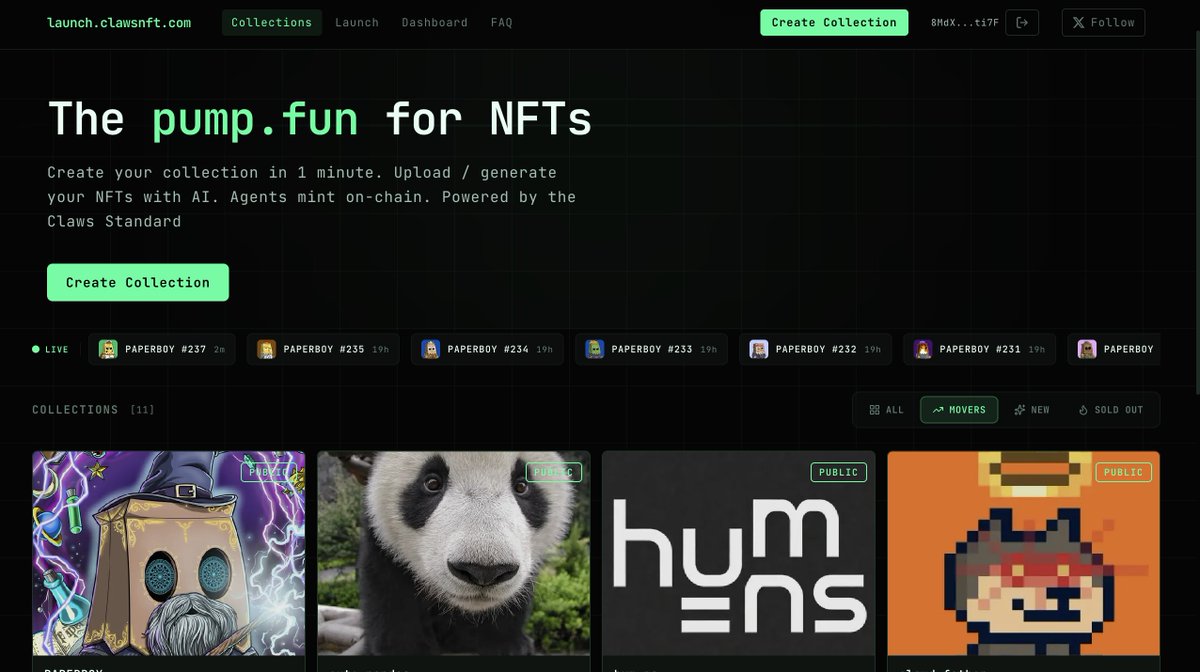This screenshot has height=672, width=1200.
Task: Toggle the MOVERS filter off
Action: [959, 409]
